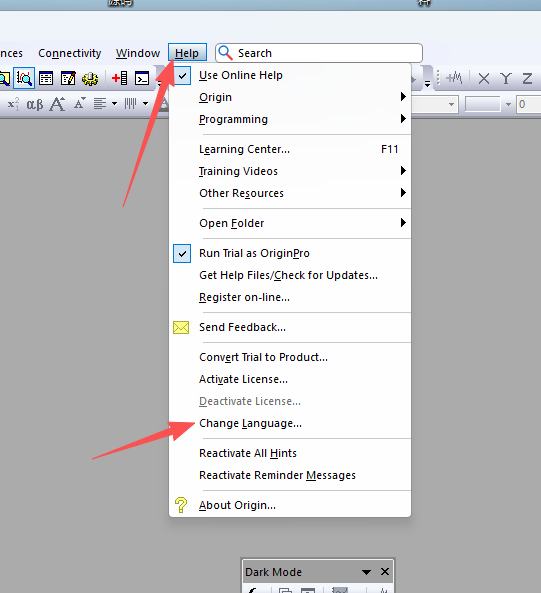
Task: Expand the Training Videos submenu arrow
Action: [x=403, y=171]
